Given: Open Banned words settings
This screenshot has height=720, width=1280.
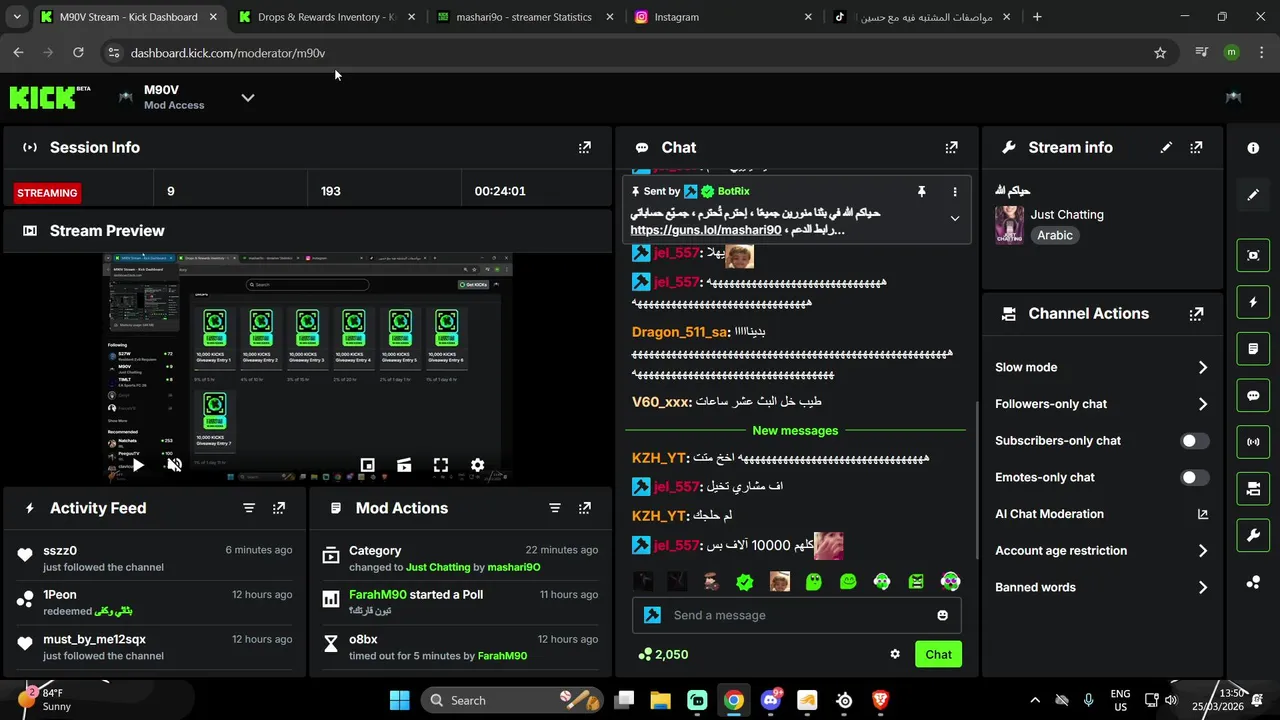Looking at the screenshot, I should click(1102, 587).
